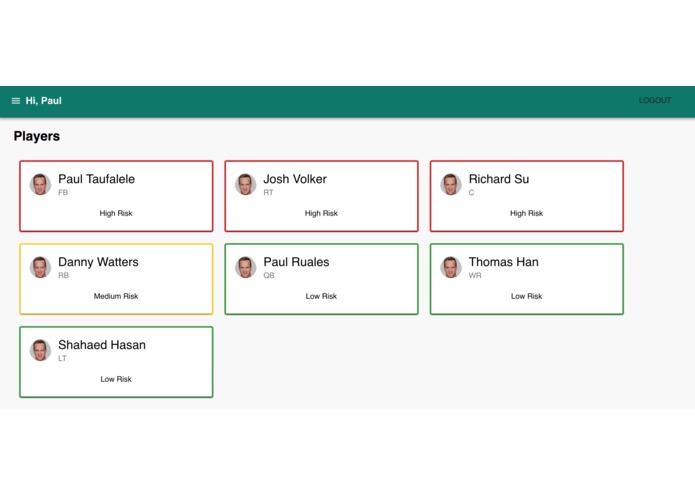Click 'High Risk' on Richard Su's card
The width and height of the screenshot is (695, 494).
[x=526, y=213]
